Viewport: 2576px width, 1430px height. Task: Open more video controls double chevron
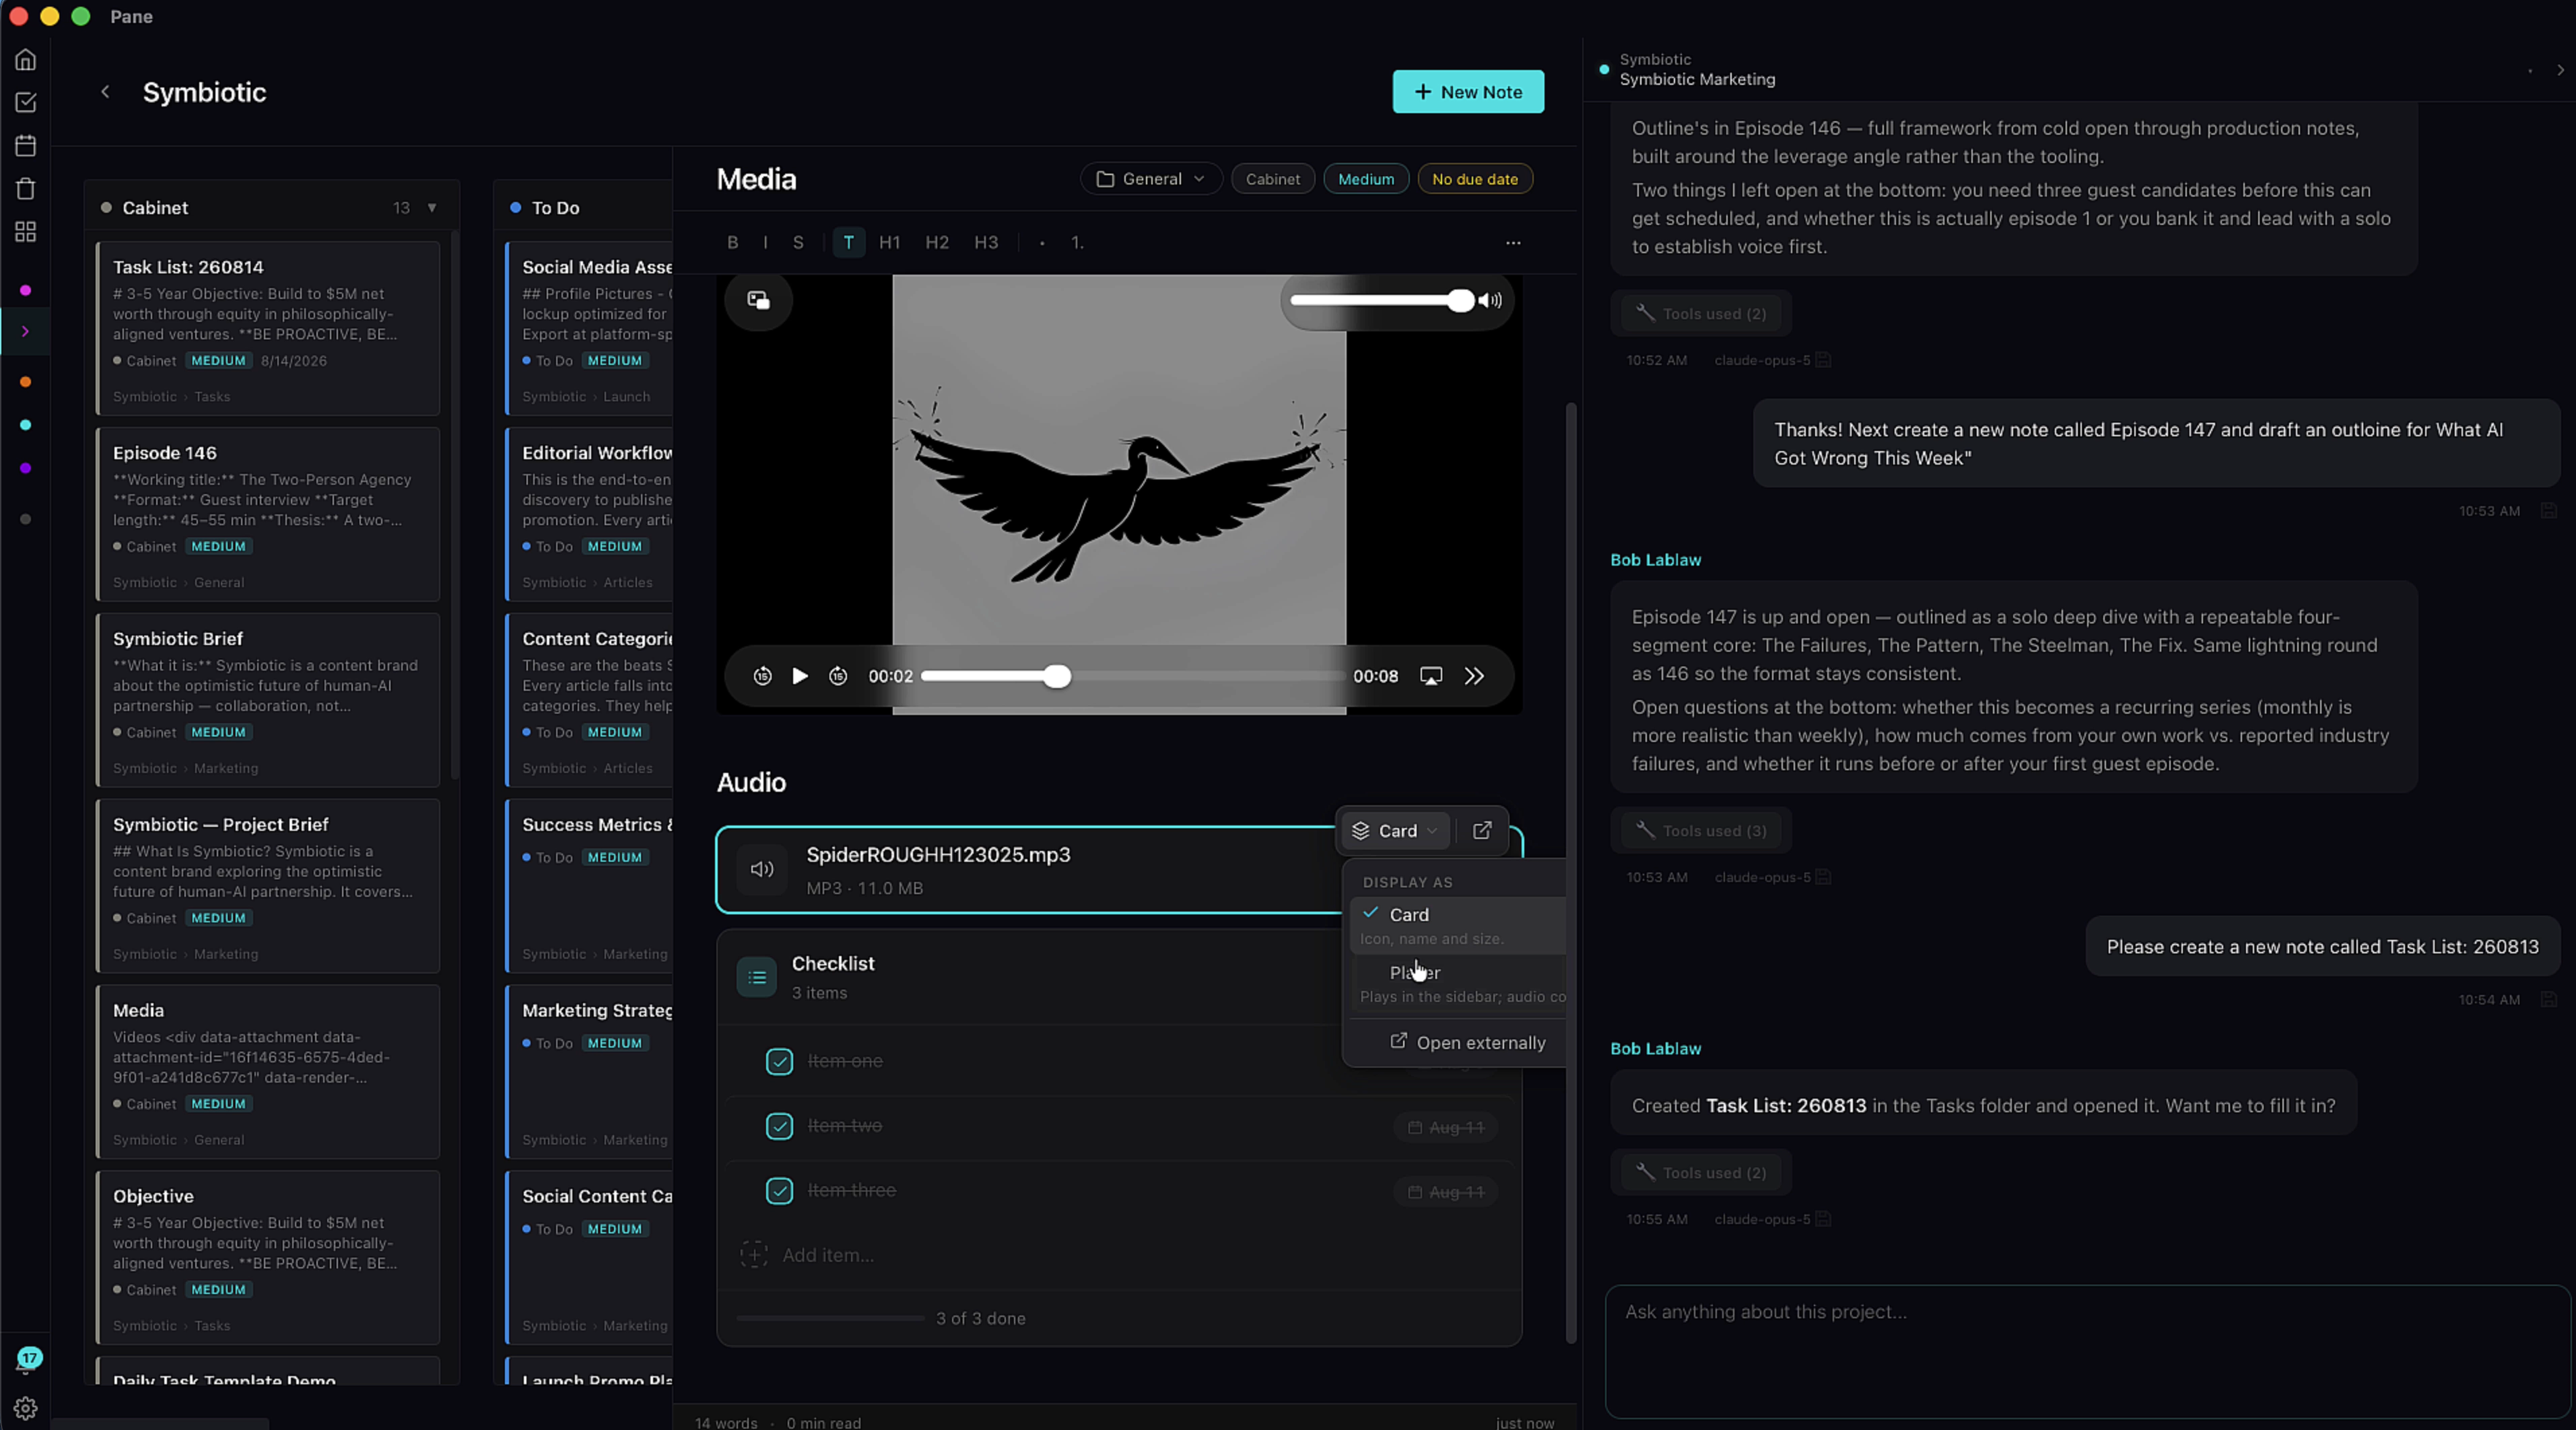pos(1474,676)
